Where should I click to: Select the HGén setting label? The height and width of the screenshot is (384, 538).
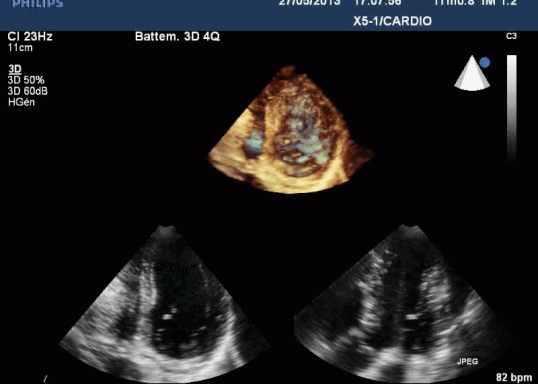coord(21,102)
